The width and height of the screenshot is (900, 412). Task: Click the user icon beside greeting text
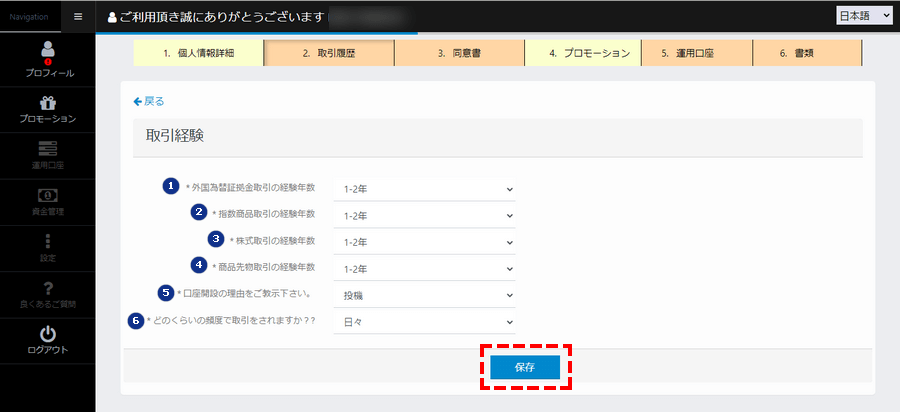click(112, 17)
